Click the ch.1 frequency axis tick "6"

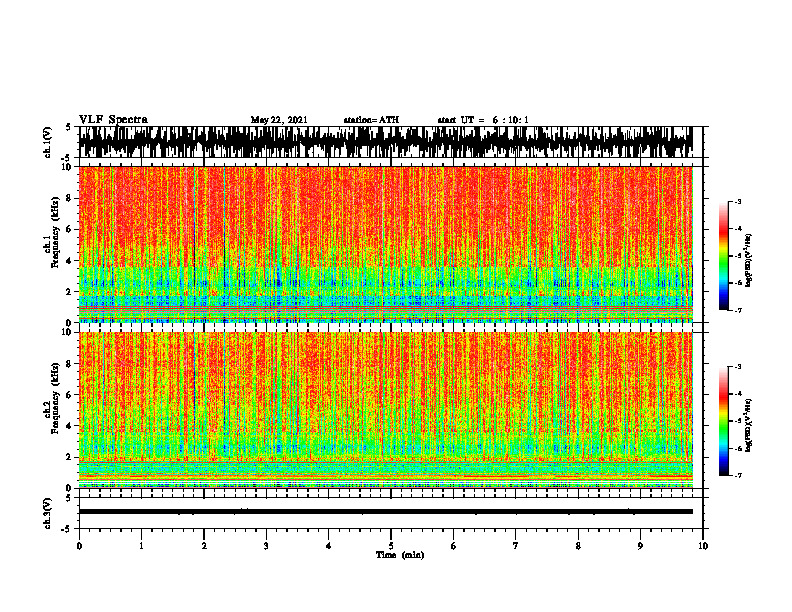pyautogui.click(x=69, y=229)
